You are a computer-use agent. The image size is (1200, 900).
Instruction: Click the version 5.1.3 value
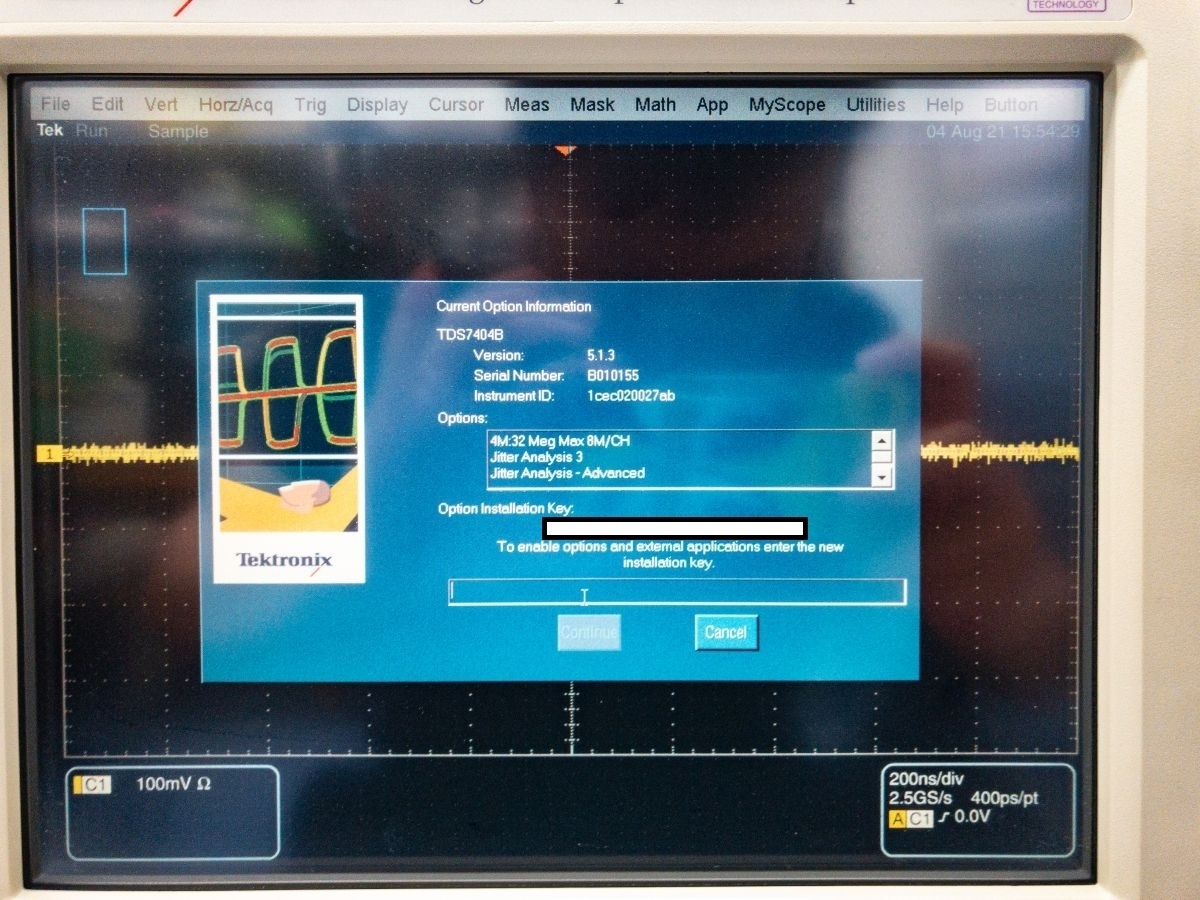click(602, 355)
